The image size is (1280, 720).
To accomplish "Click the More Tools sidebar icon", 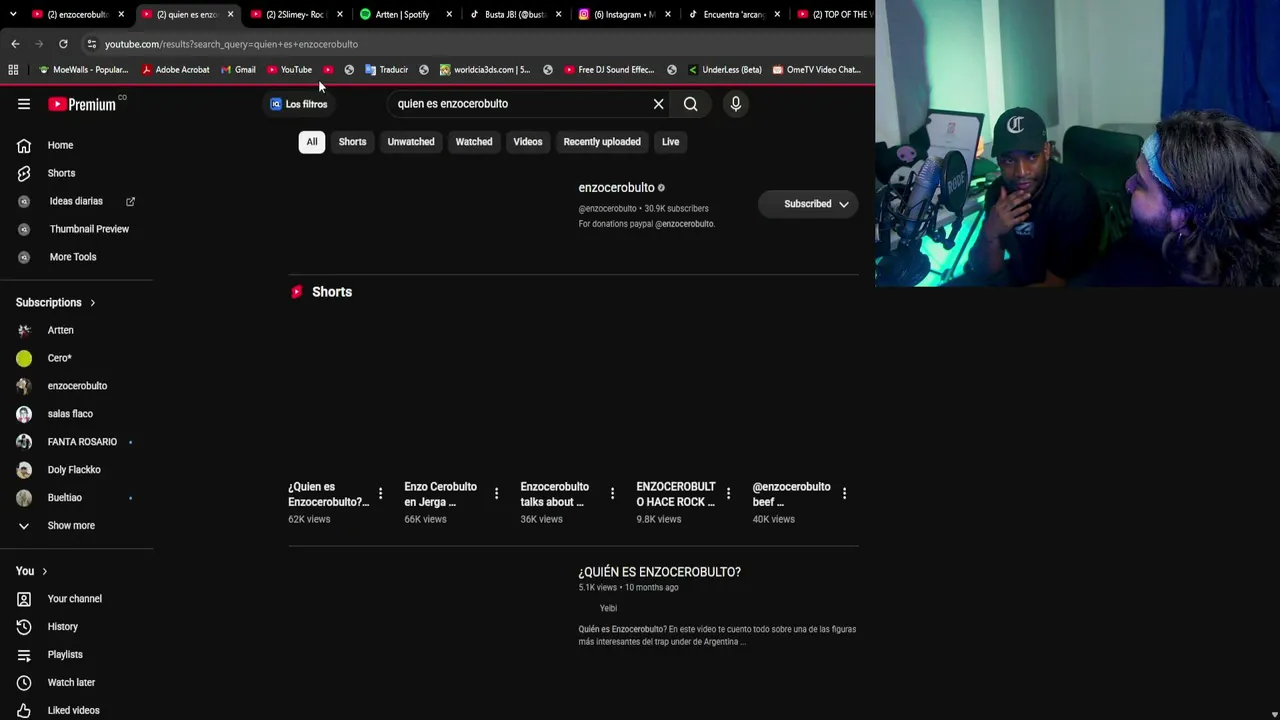I will [x=24, y=257].
